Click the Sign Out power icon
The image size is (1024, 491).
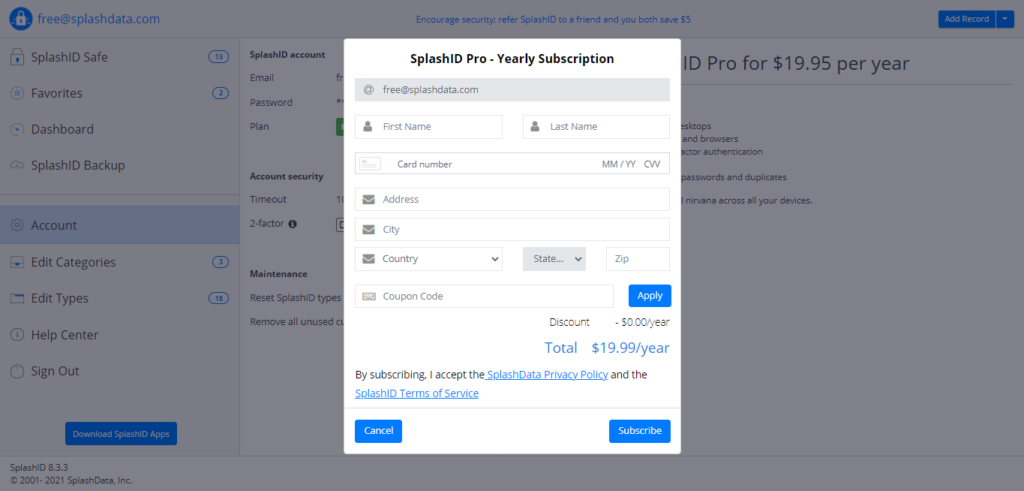[16, 371]
